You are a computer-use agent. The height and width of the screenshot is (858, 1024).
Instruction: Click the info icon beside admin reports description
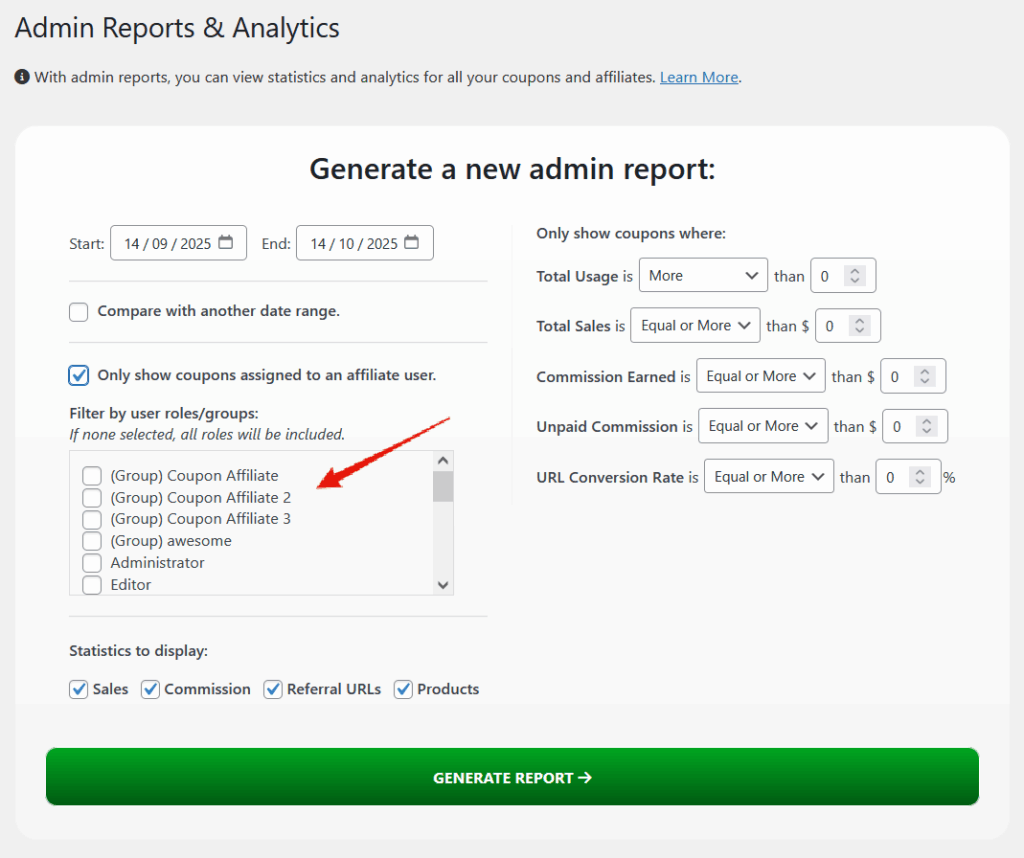(x=22, y=77)
